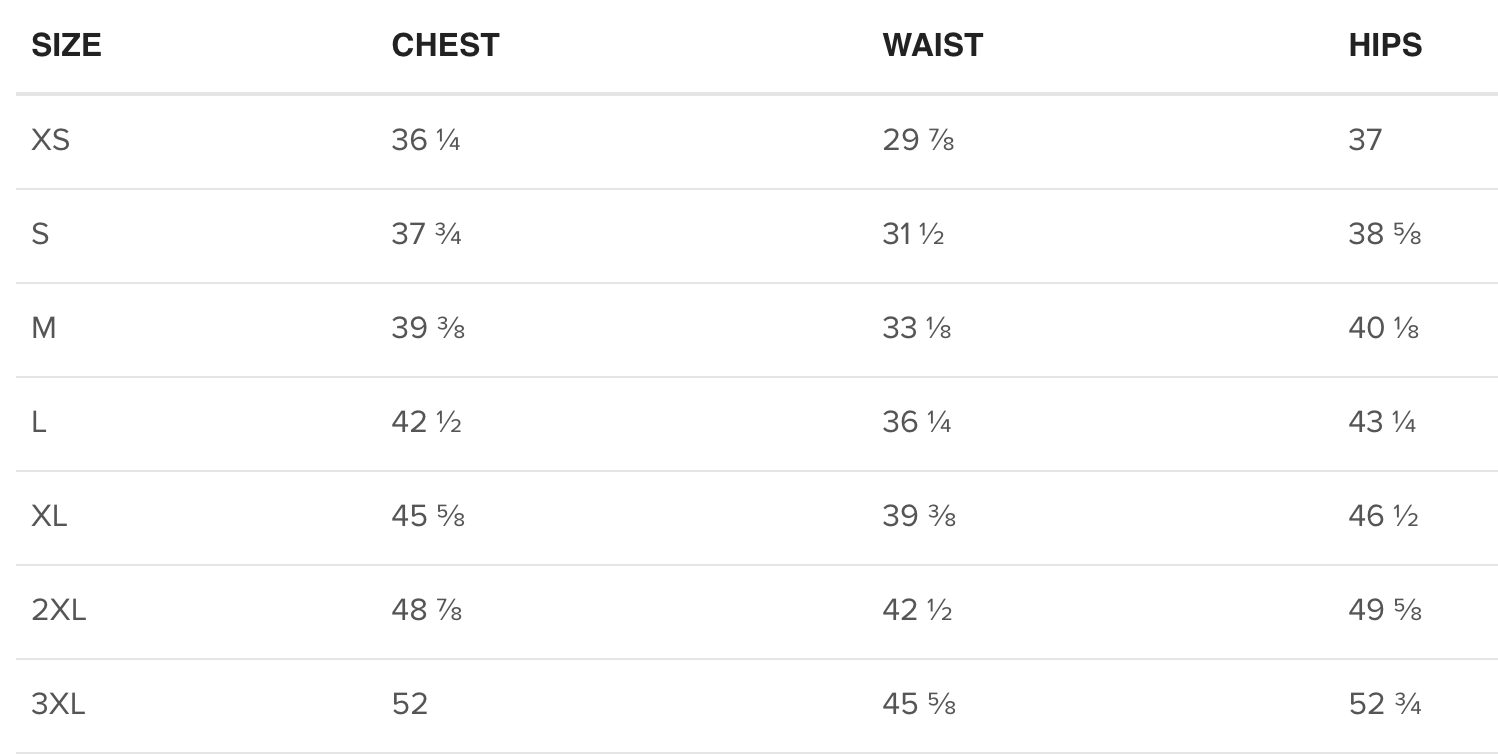Click the XS hips value 37

click(1365, 140)
